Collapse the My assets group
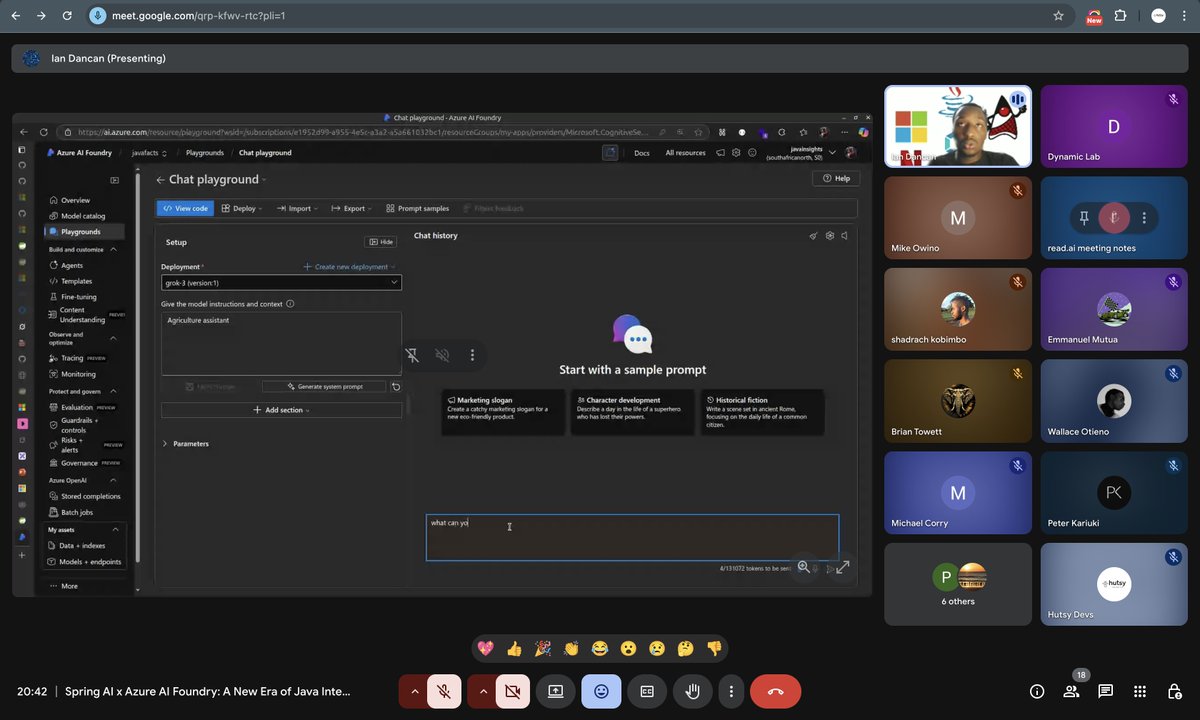 (x=116, y=529)
